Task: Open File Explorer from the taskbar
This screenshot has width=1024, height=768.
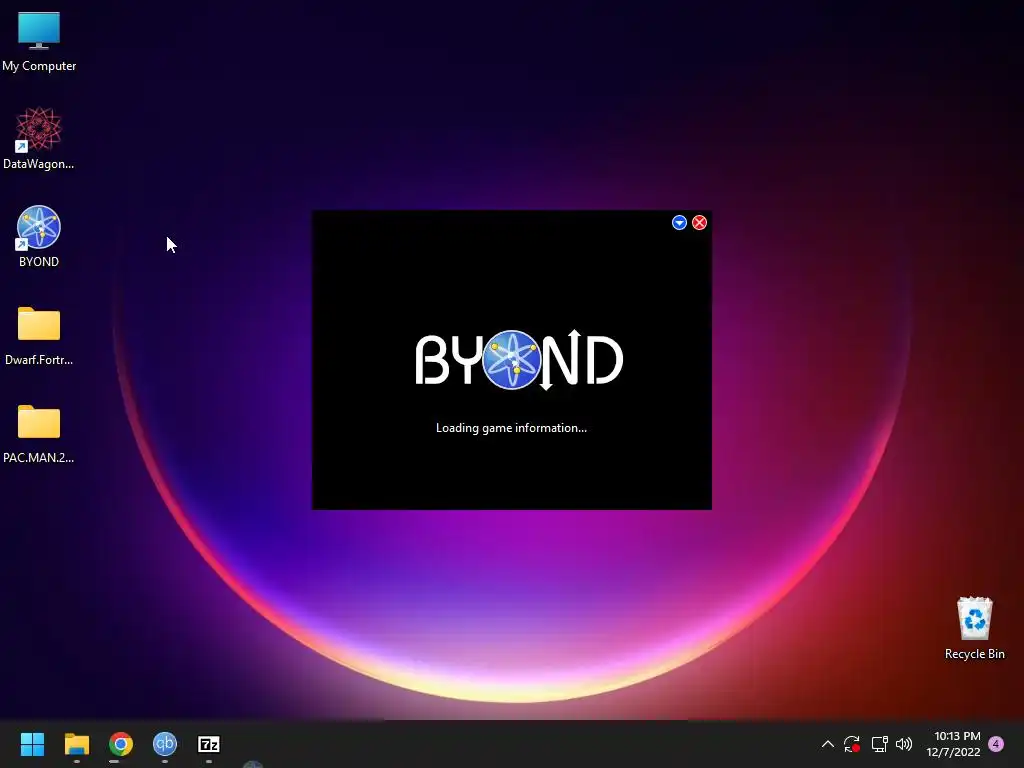Action: pyautogui.click(x=76, y=744)
